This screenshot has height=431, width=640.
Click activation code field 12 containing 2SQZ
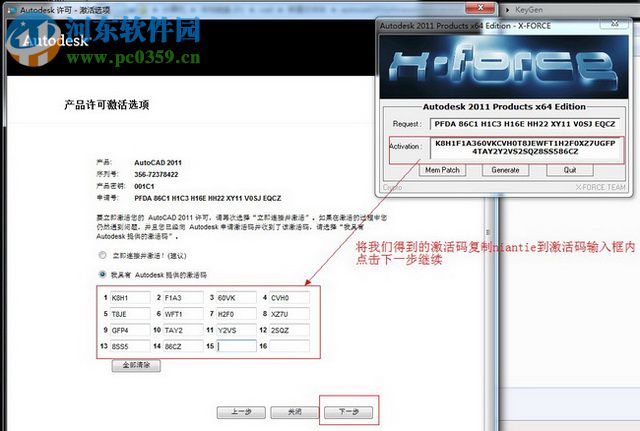289,330
